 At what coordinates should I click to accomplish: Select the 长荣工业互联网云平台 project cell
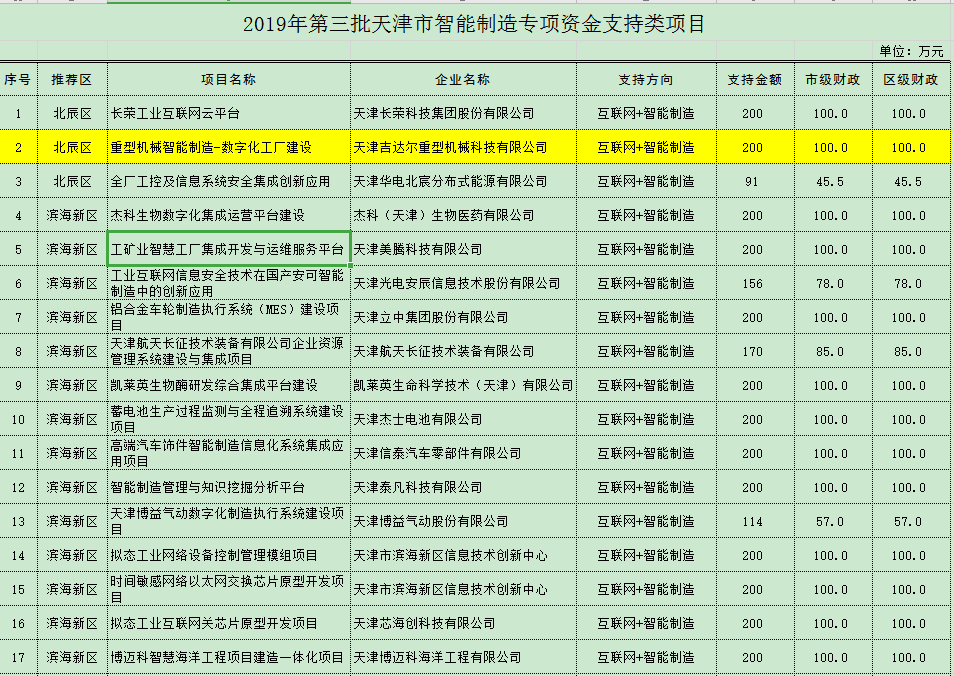[228, 113]
